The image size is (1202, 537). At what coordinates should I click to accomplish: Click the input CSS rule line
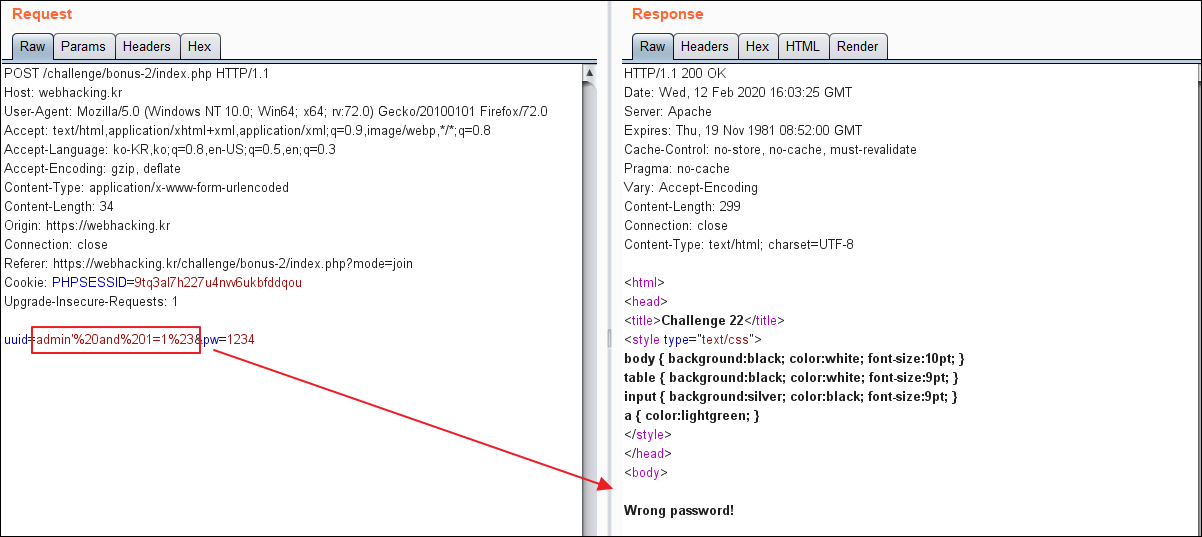tap(791, 397)
